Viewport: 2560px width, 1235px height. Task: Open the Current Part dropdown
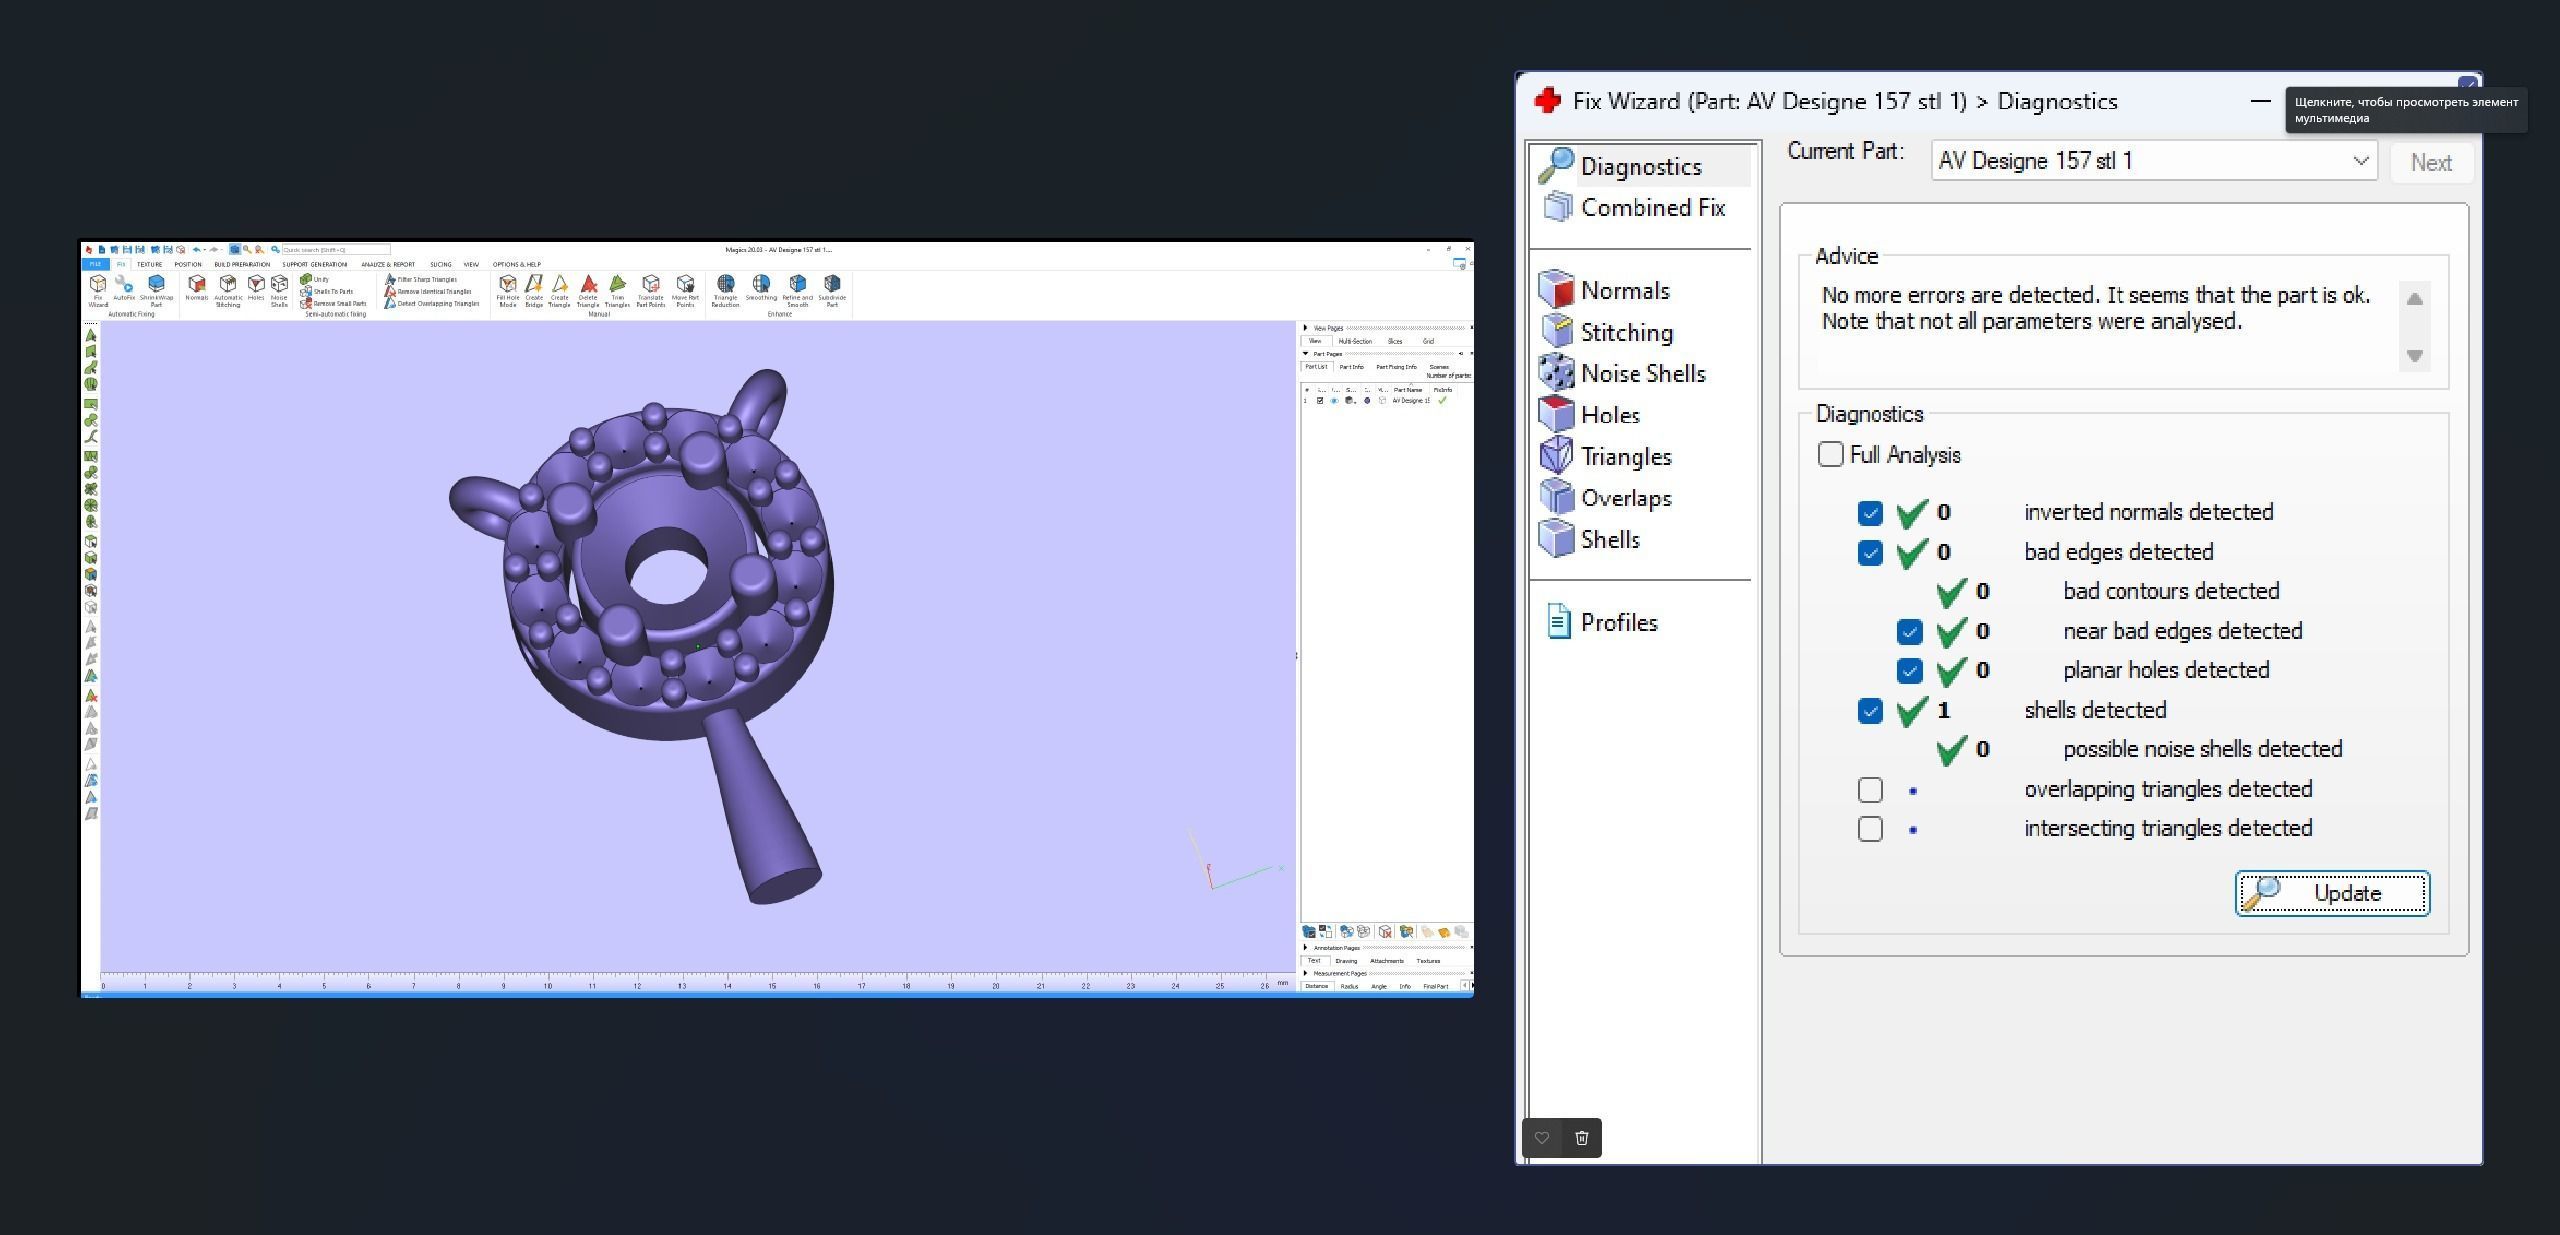[2360, 161]
